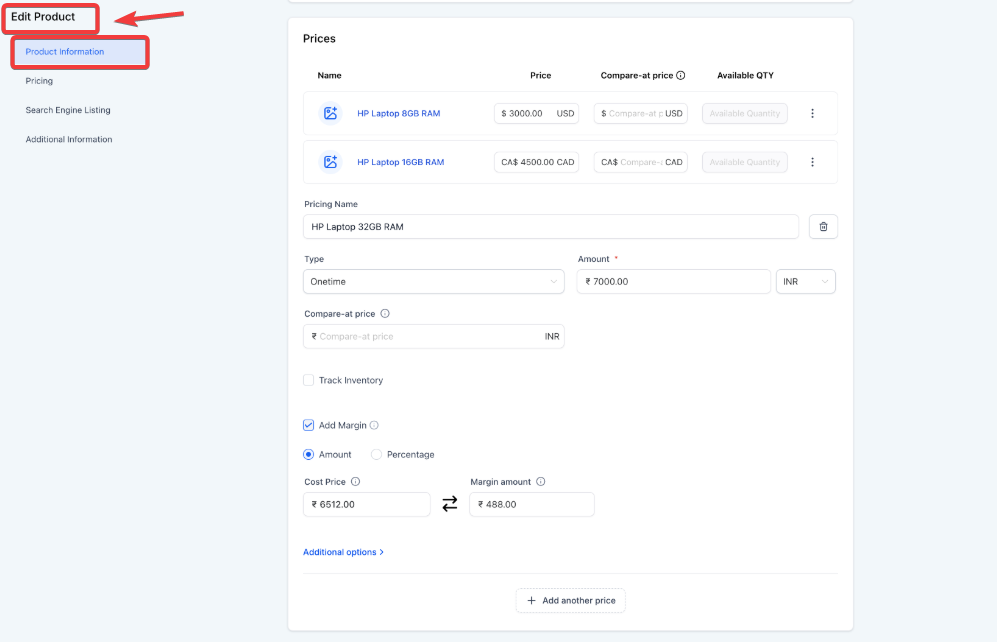Click the Pricing Name input field
997x642 pixels.
pos(550,227)
